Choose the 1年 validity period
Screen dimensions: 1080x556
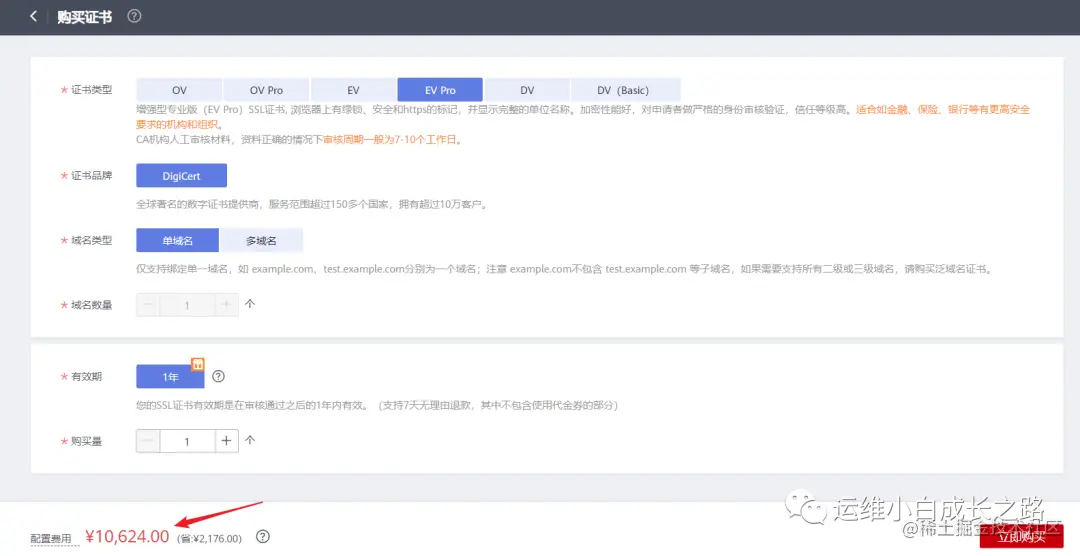click(170, 377)
